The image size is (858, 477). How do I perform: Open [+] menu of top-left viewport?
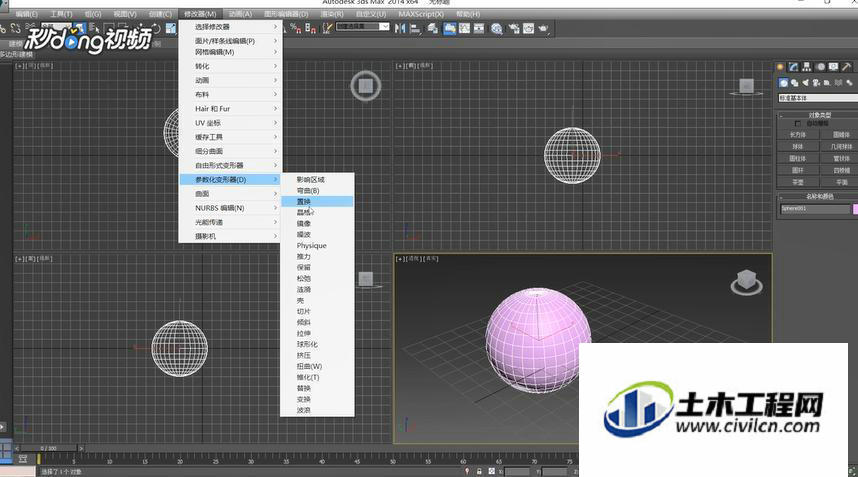(19, 66)
